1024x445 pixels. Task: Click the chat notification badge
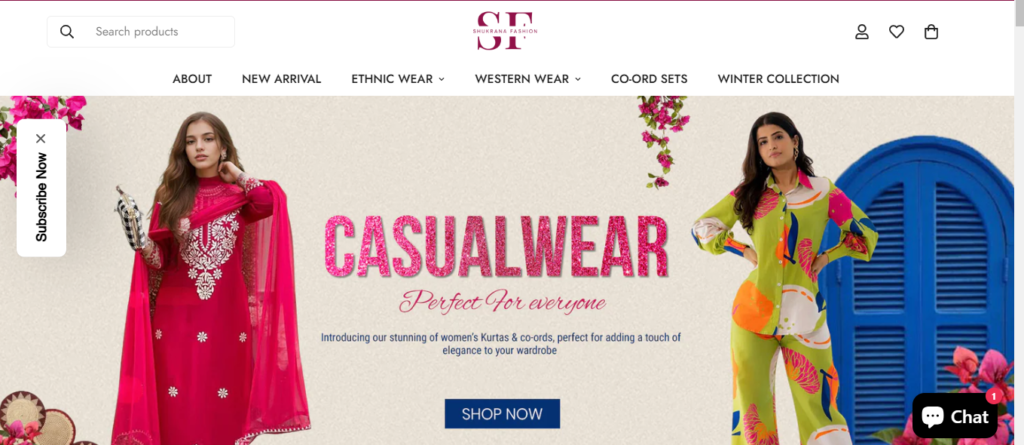point(993,396)
